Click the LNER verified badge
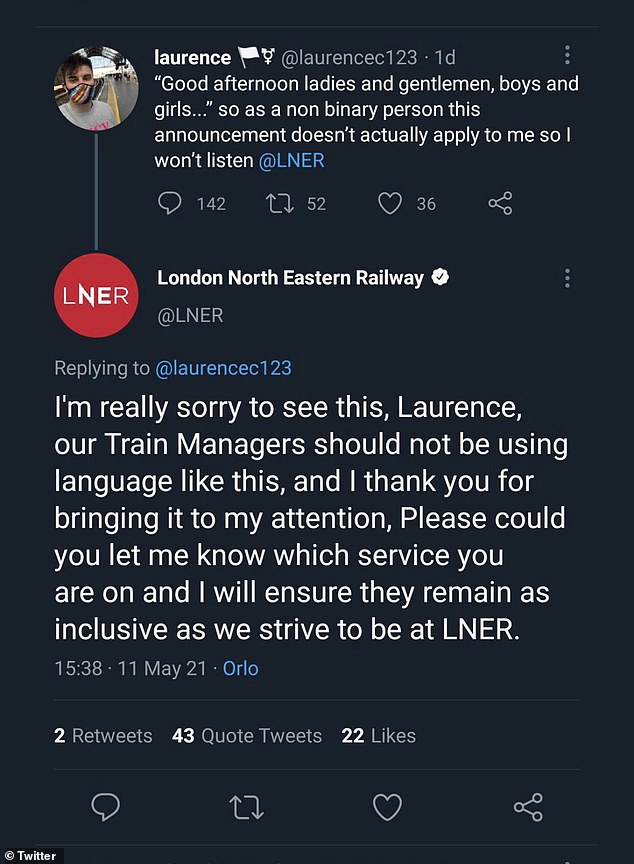 pos(439,278)
